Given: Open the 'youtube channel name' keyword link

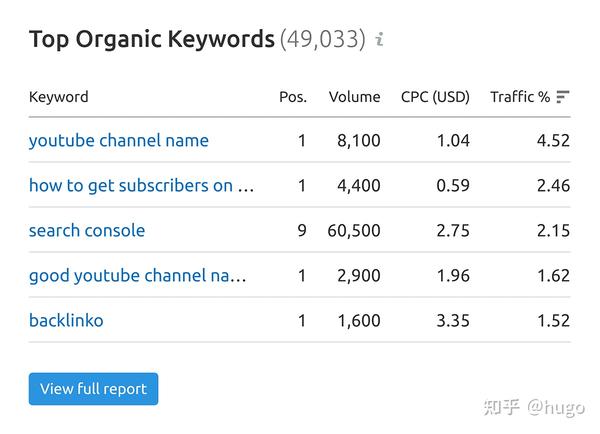Looking at the screenshot, I should pos(119,140).
